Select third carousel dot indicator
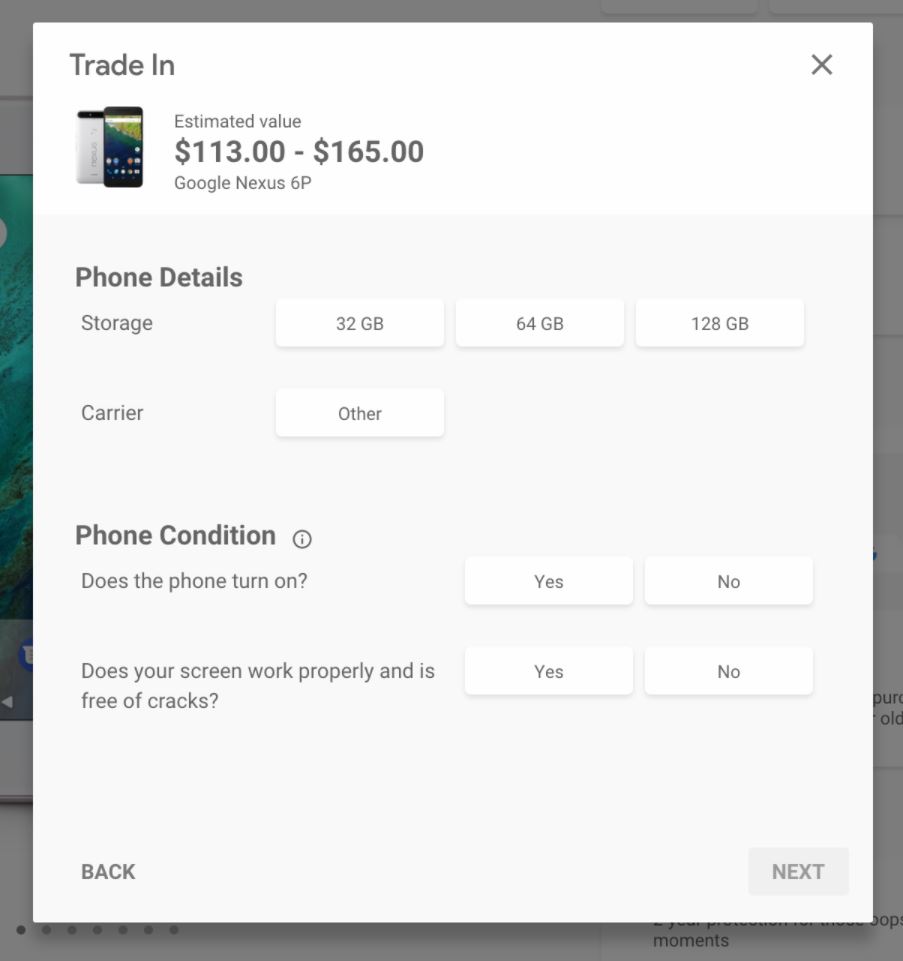903x961 pixels. [72, 930]
